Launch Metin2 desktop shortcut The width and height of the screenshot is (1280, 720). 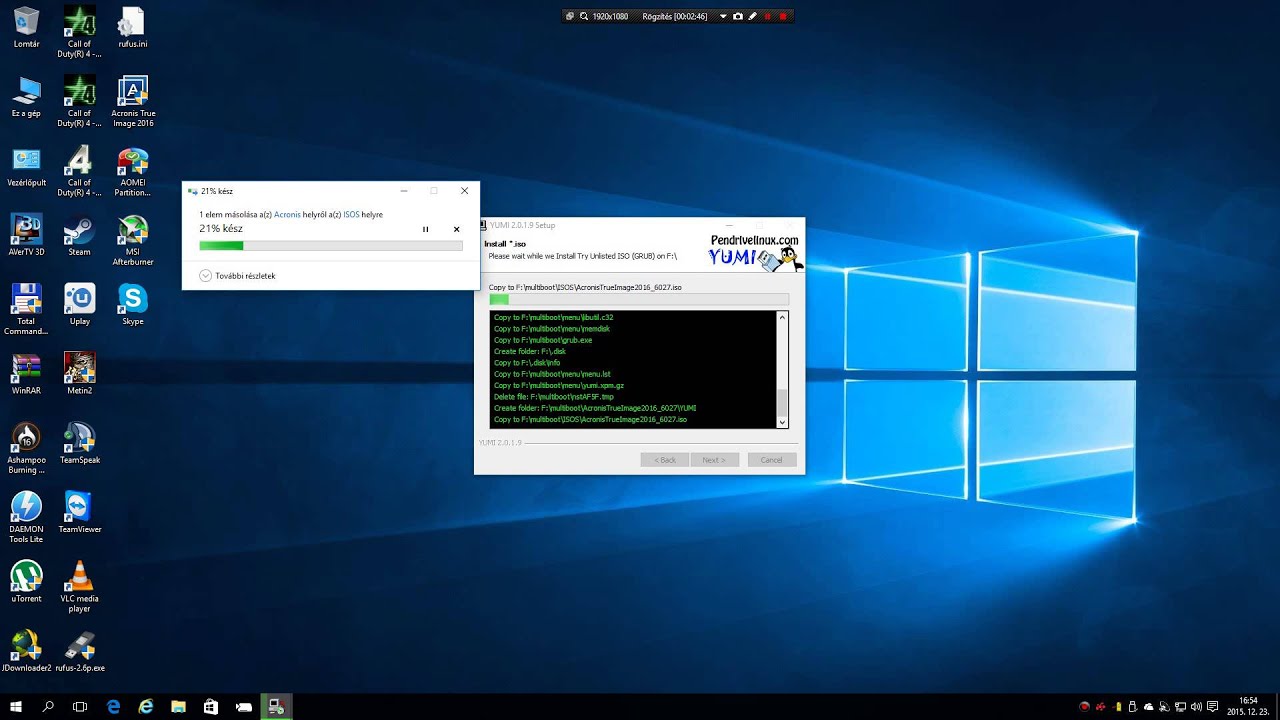tap(79, 374)
